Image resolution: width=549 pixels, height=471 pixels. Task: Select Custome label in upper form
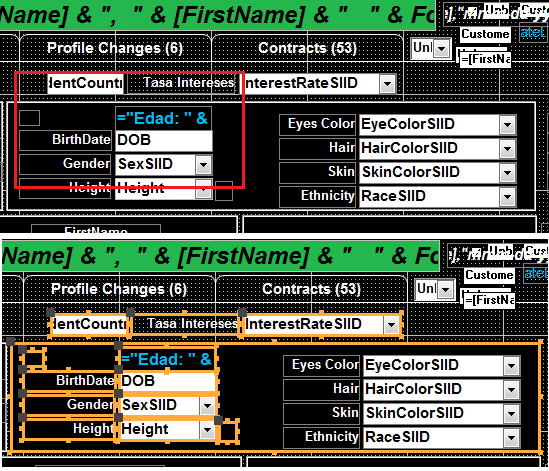click(485, 34)
